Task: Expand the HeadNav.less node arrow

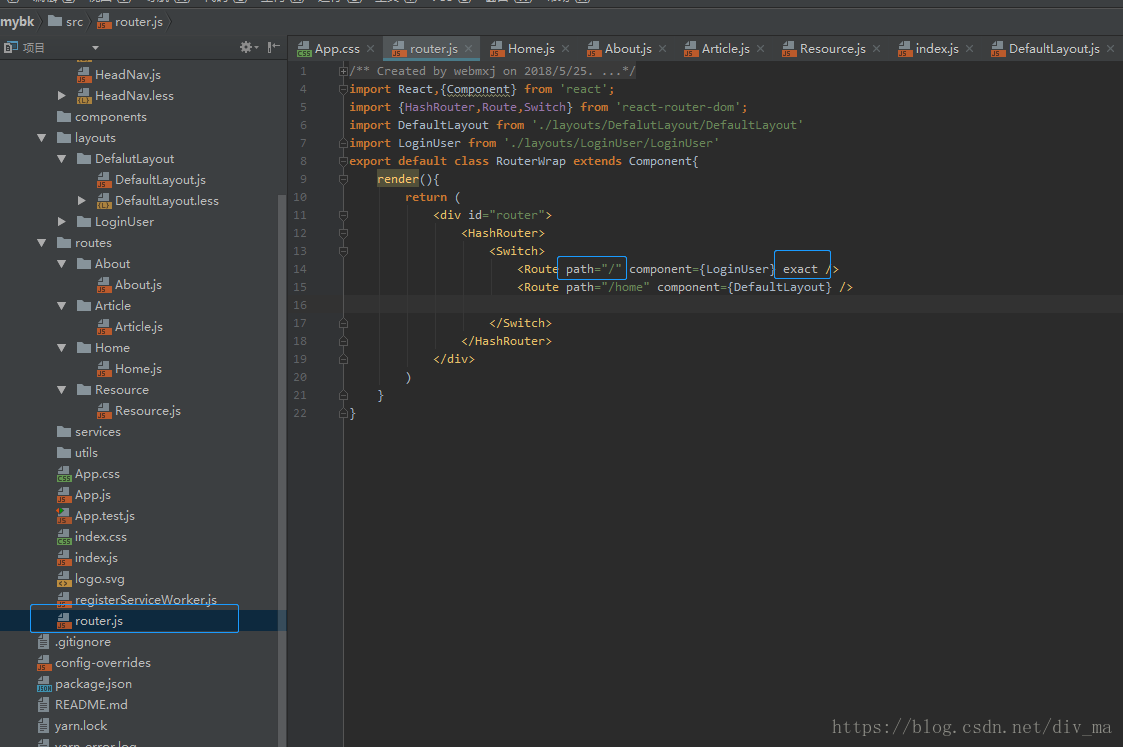Action: (62, 95)
